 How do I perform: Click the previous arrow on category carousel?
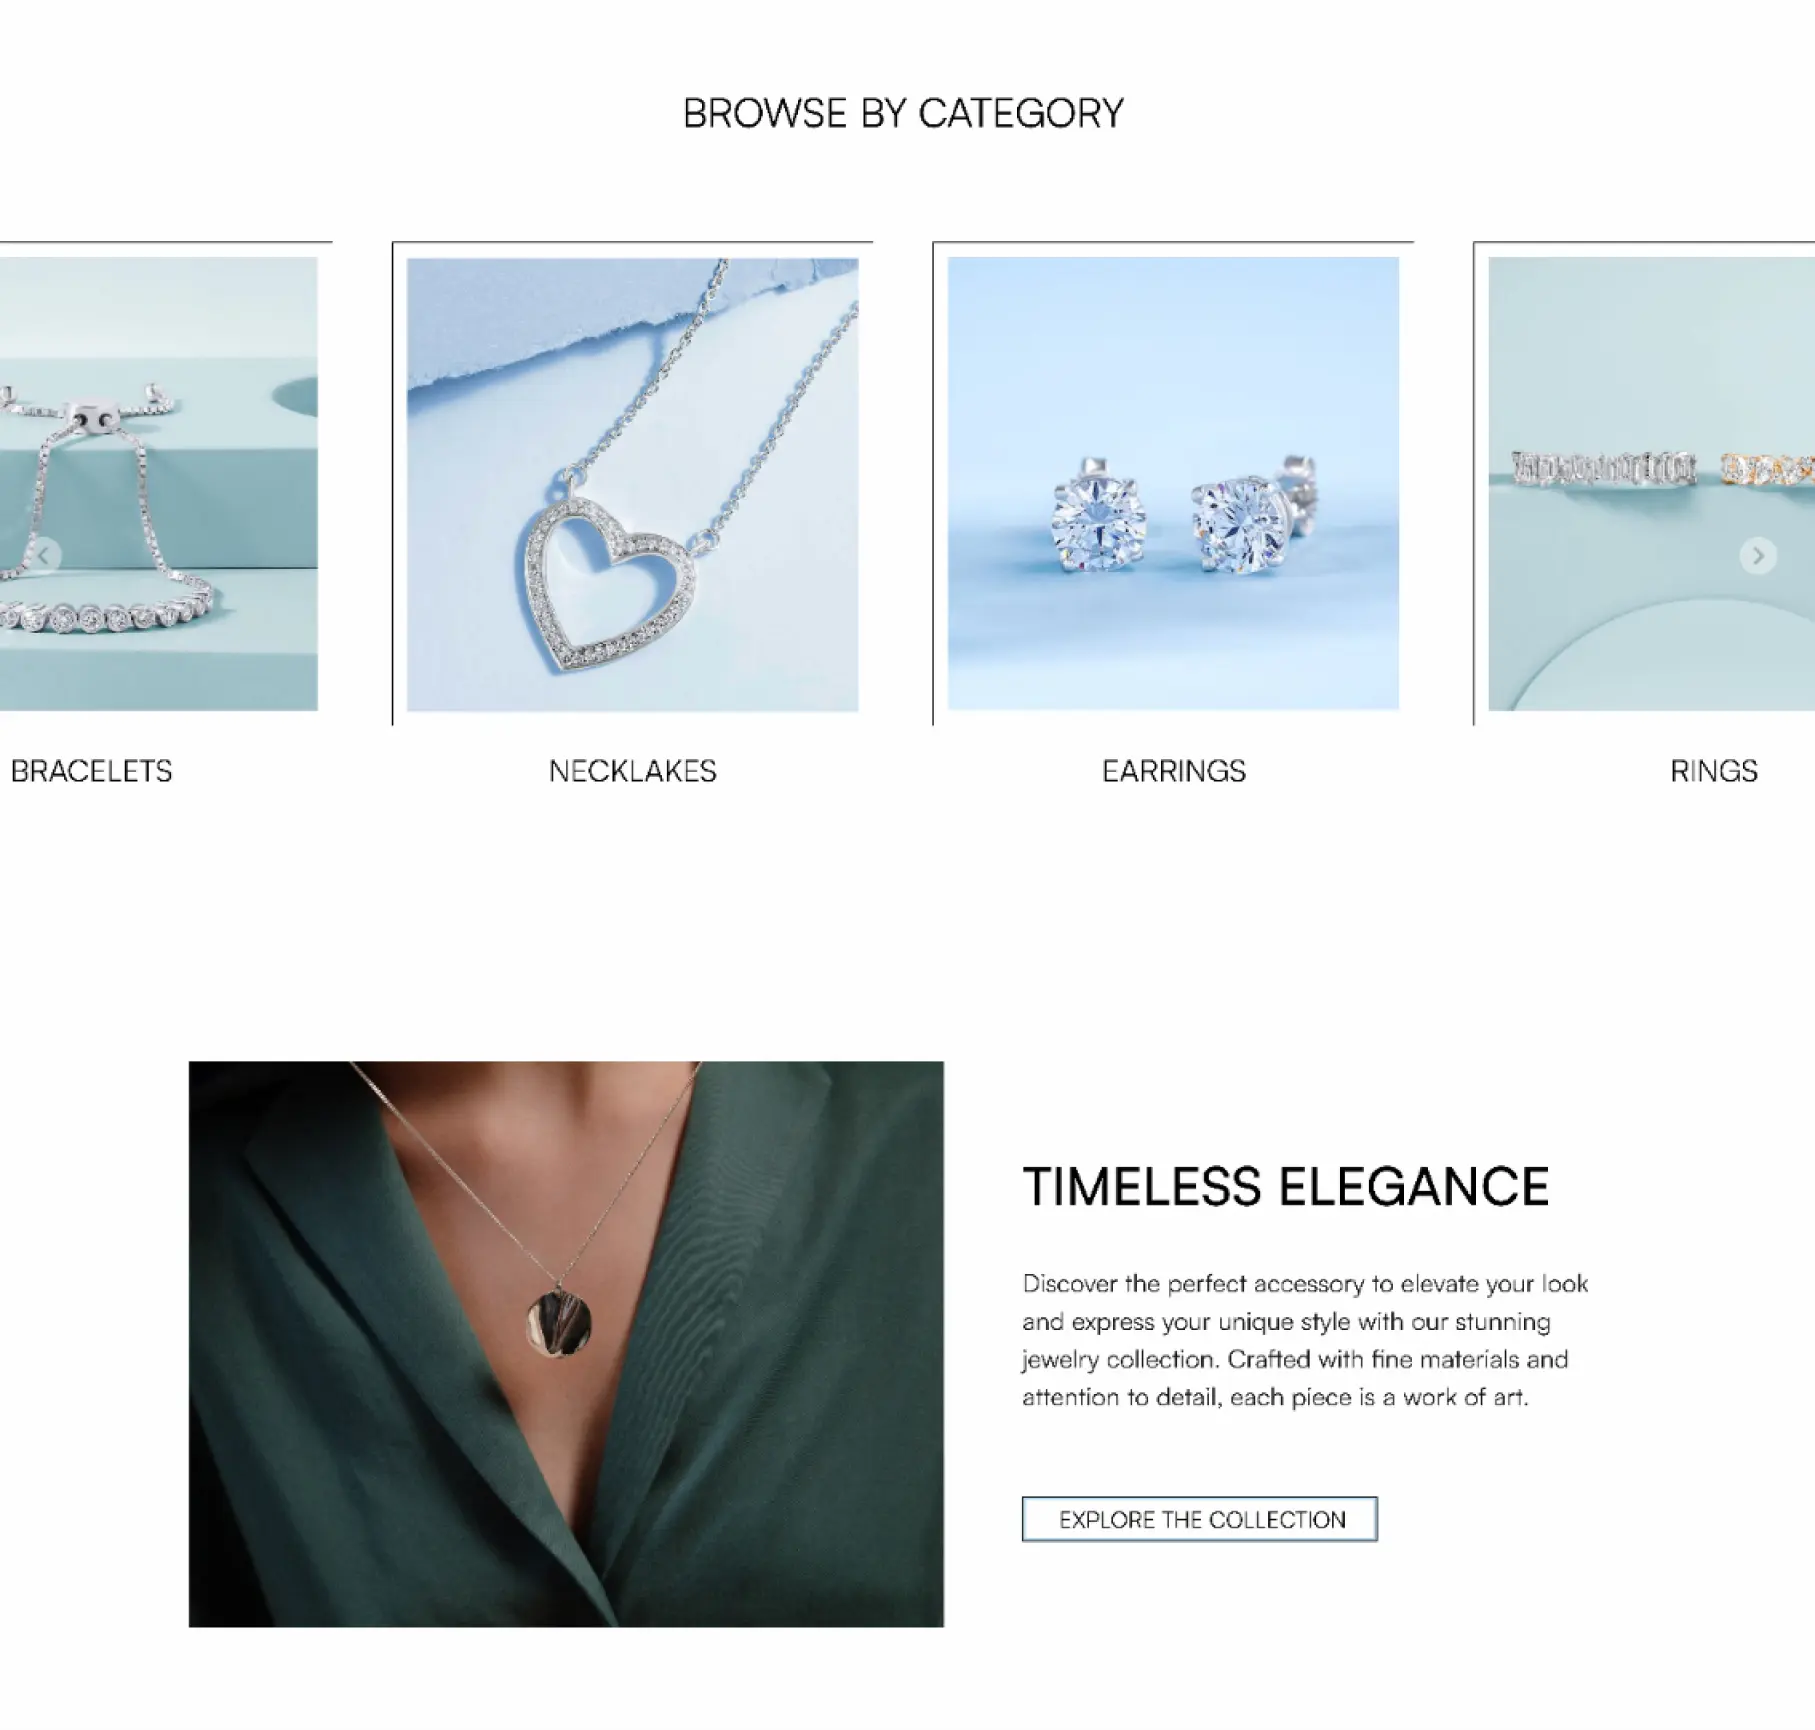click(x=44, y=555)
